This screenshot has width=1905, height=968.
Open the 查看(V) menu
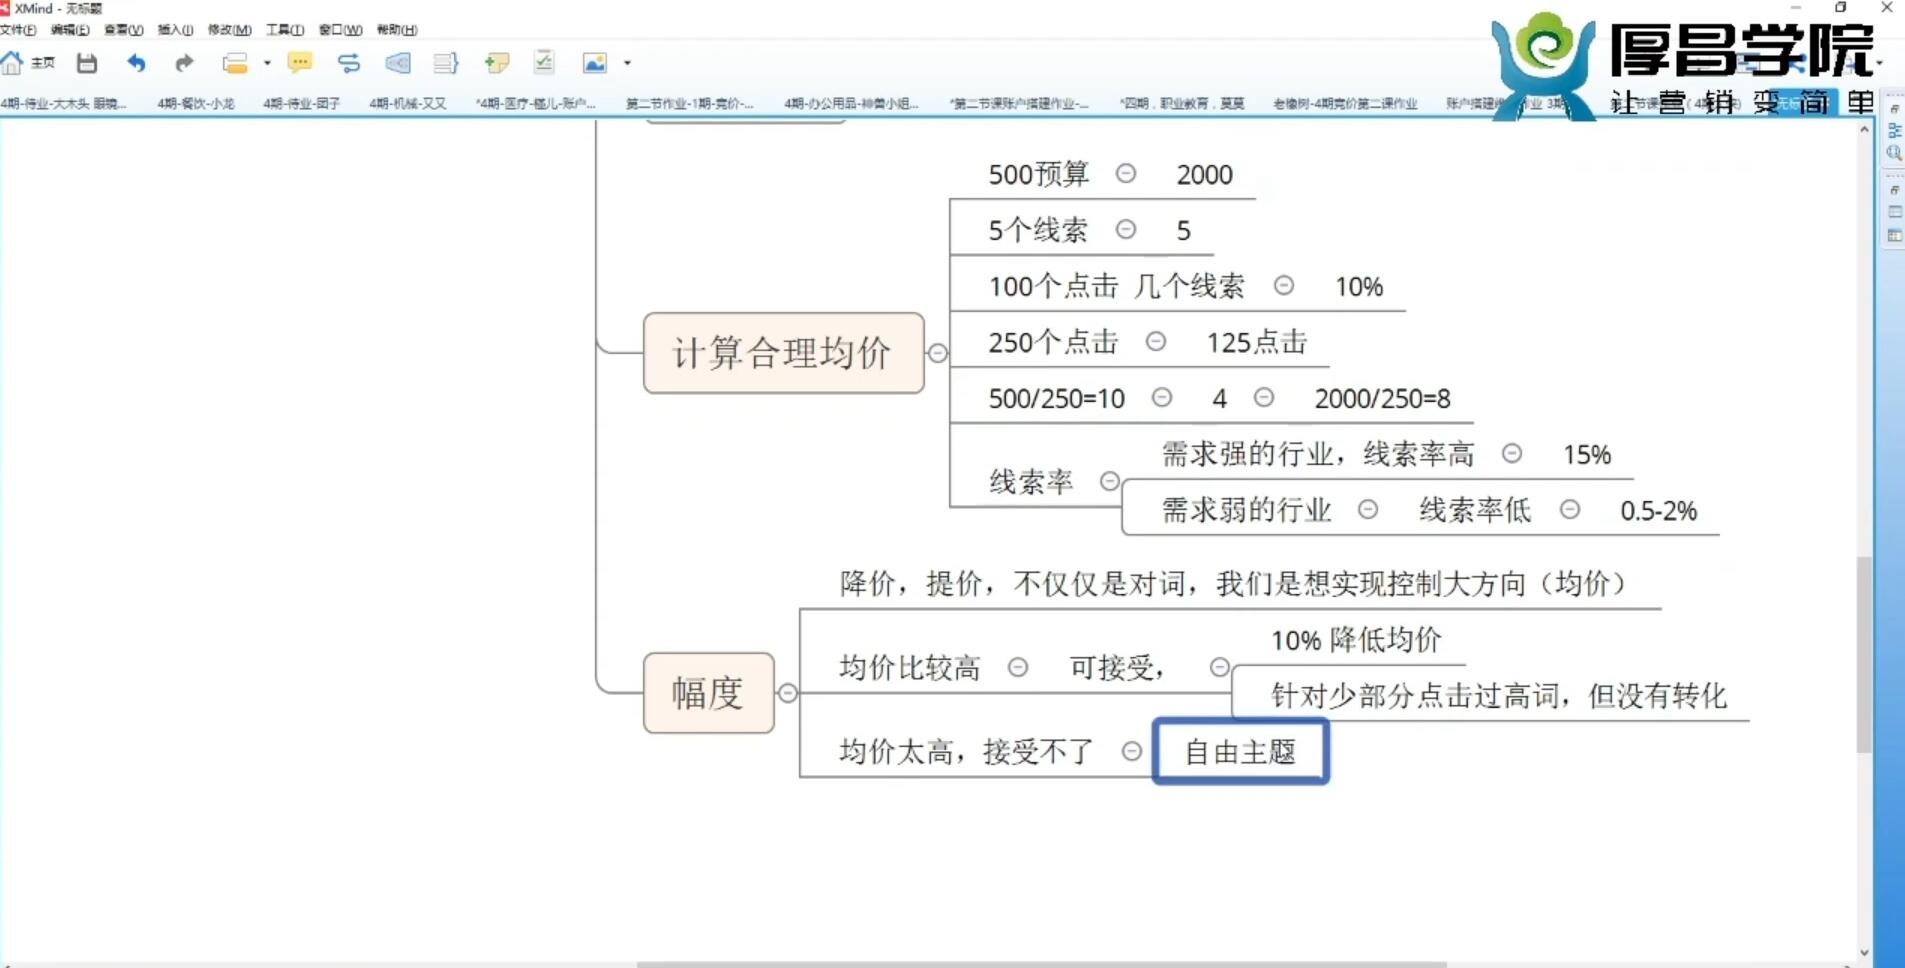[x=124, y=30]
